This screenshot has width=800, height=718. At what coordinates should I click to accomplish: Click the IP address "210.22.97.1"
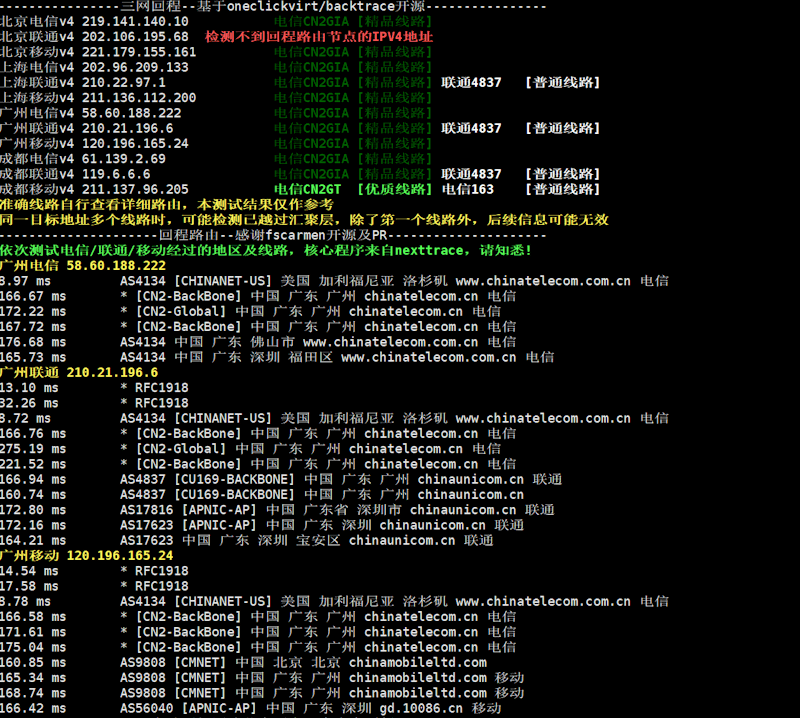(124, 83)
